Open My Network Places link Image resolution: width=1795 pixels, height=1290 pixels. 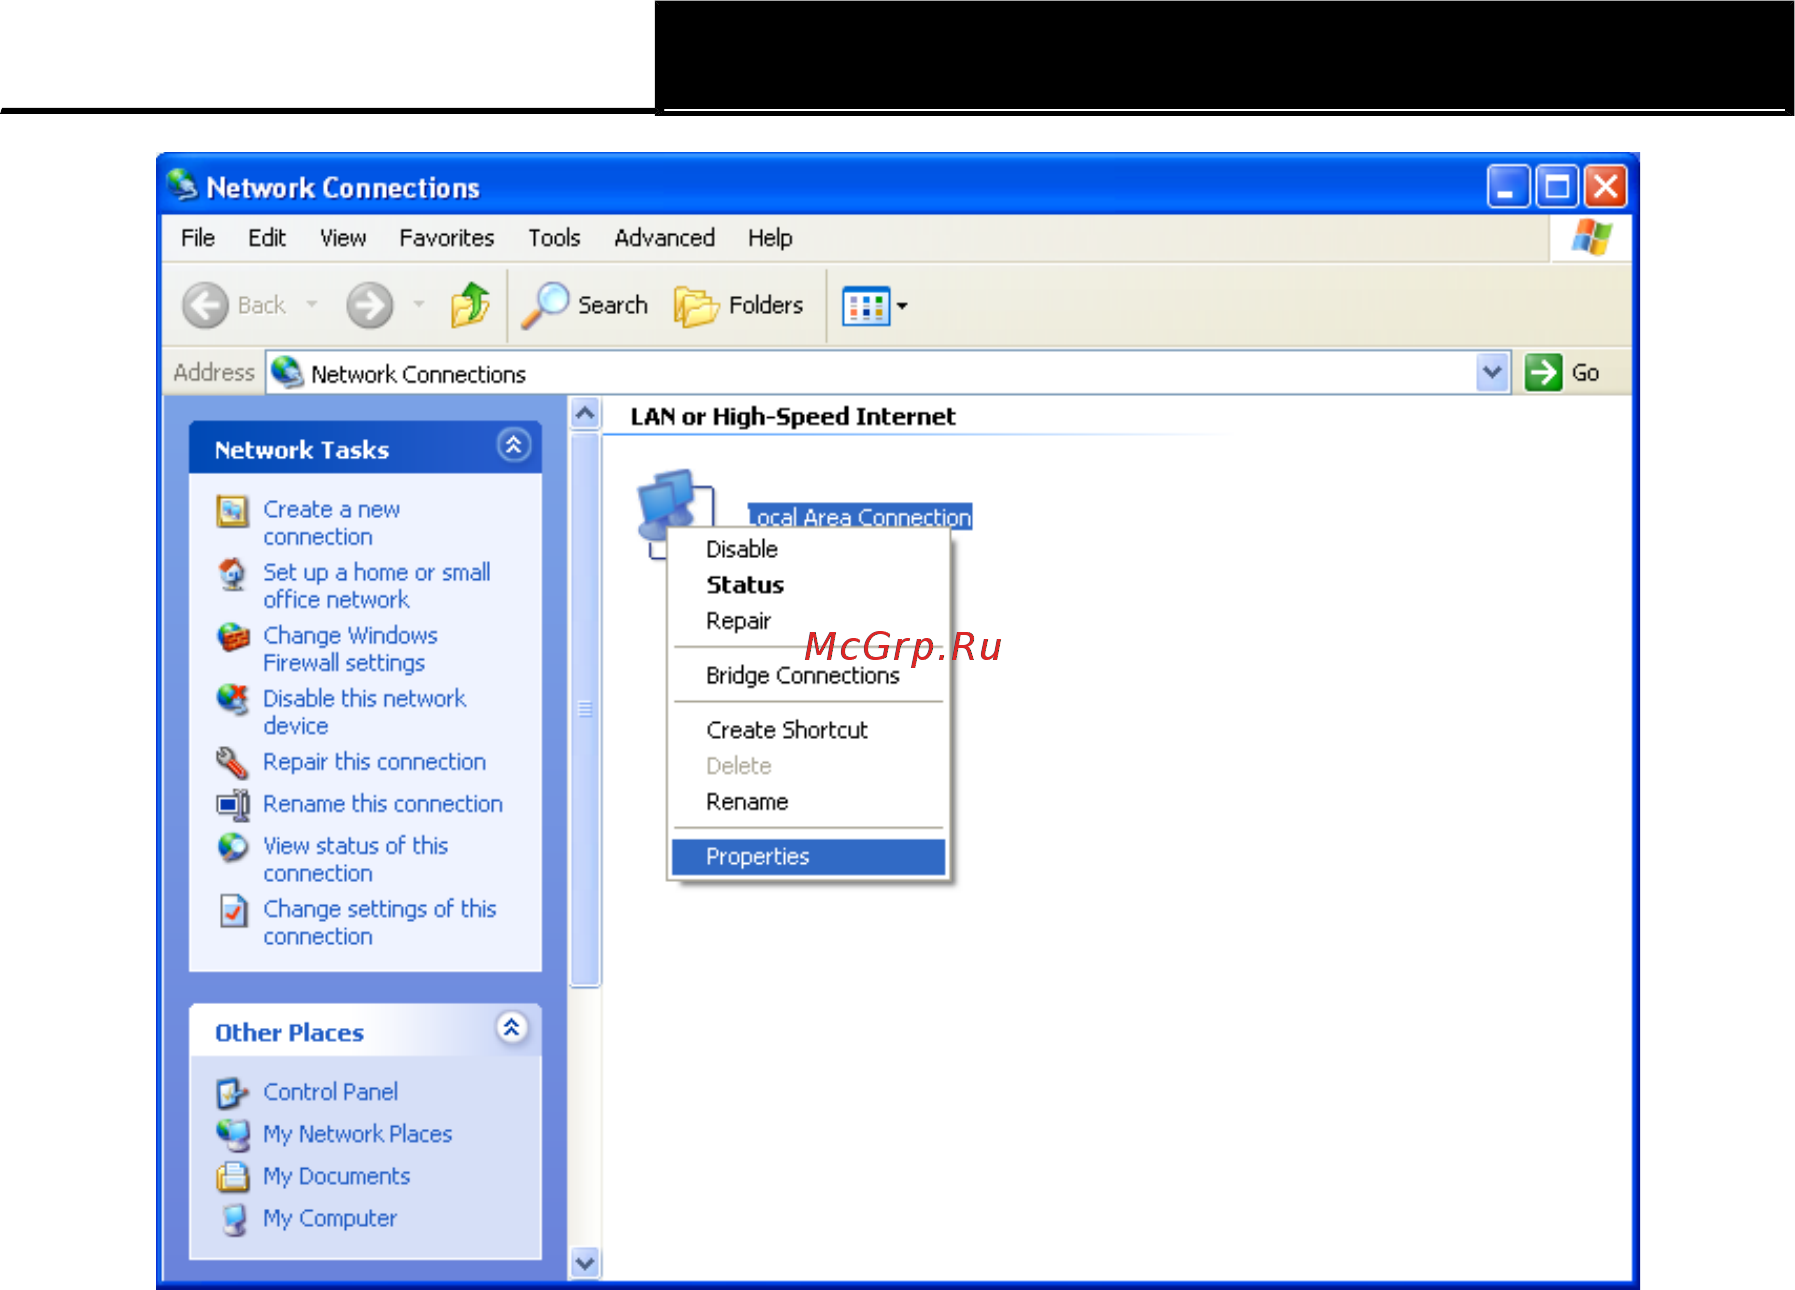point(357,1134)
